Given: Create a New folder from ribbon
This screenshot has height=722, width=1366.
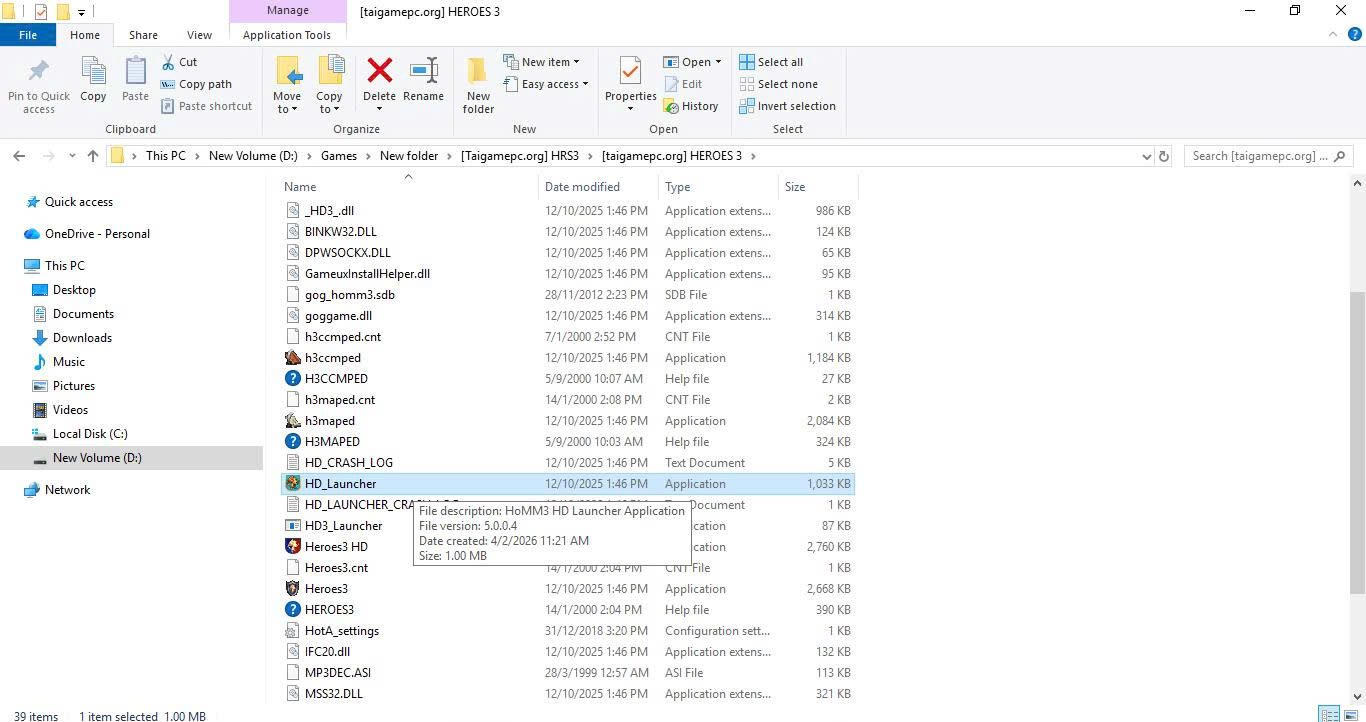Looking at the screenshot, I should tap(478, 84).
